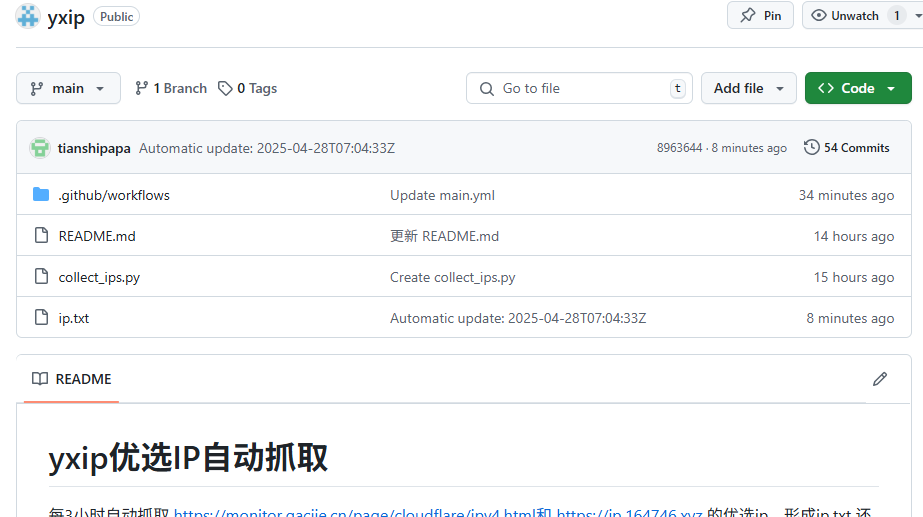Click the magnifier icon in Go to file

tap(487, 89)
